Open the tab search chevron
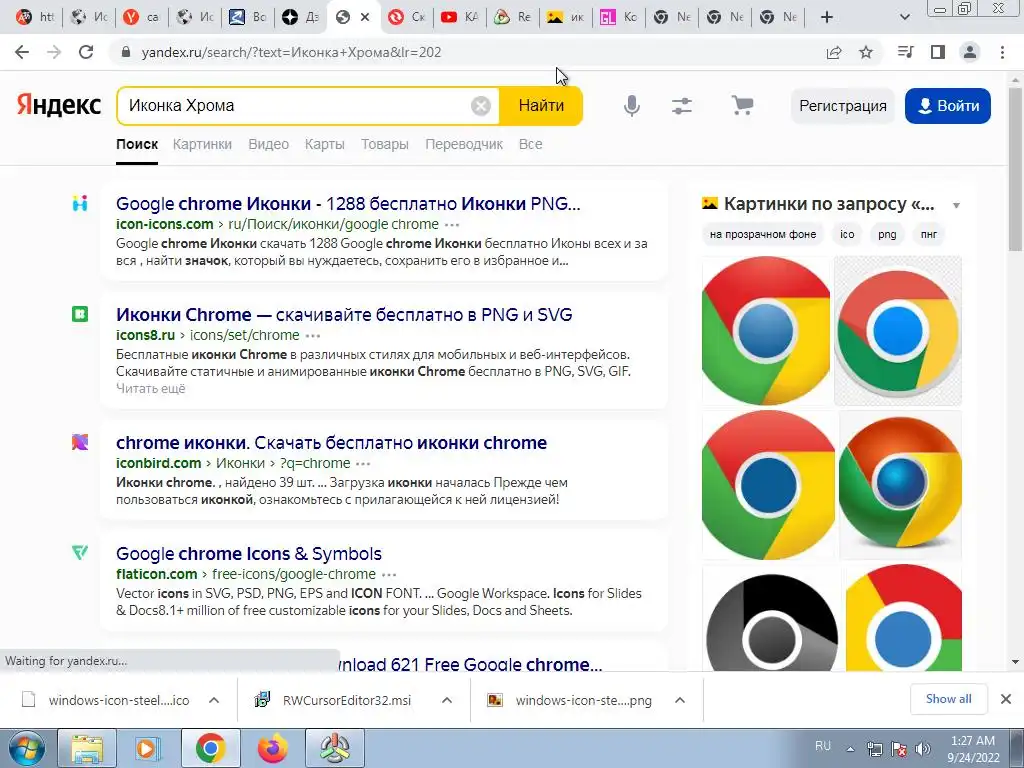This screenshot has width=1024, height=768. click(905, 17)
